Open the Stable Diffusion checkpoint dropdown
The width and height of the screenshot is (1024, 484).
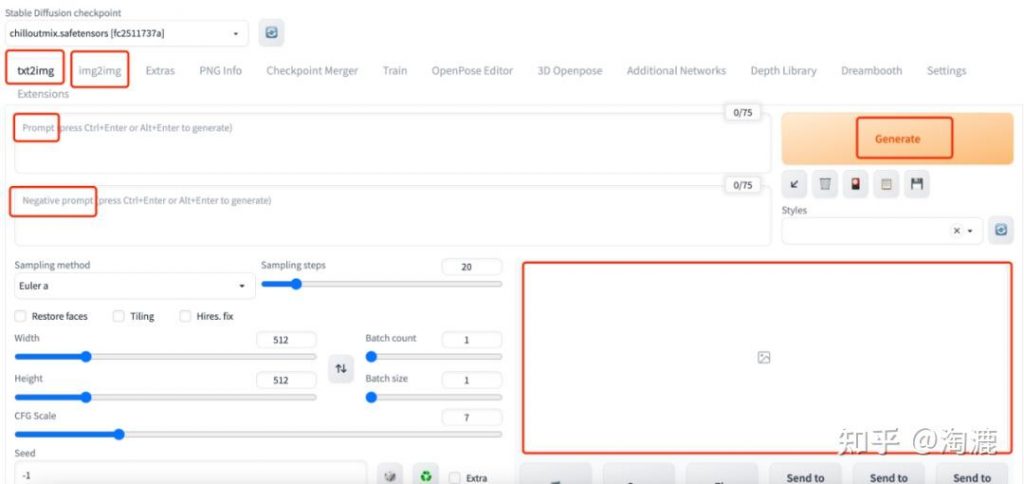(x=125, y=33)
